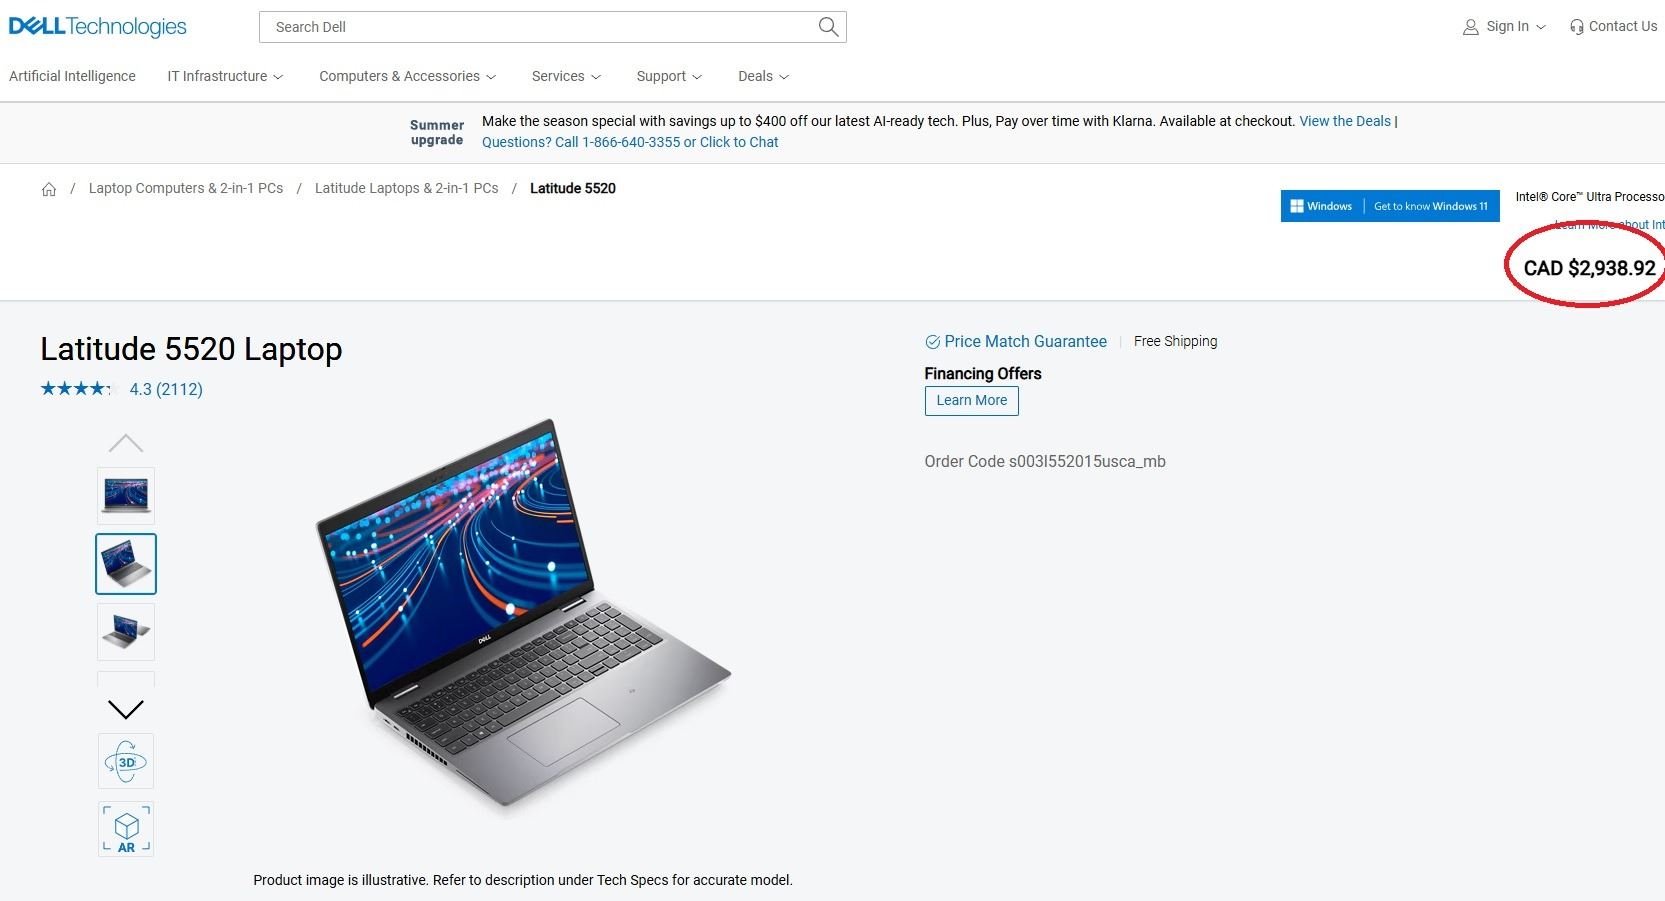The width and height of the screenshot is (1665, 901).
Task: Go to home via breadcrumb house icon
Action: [x=49, y=189]
